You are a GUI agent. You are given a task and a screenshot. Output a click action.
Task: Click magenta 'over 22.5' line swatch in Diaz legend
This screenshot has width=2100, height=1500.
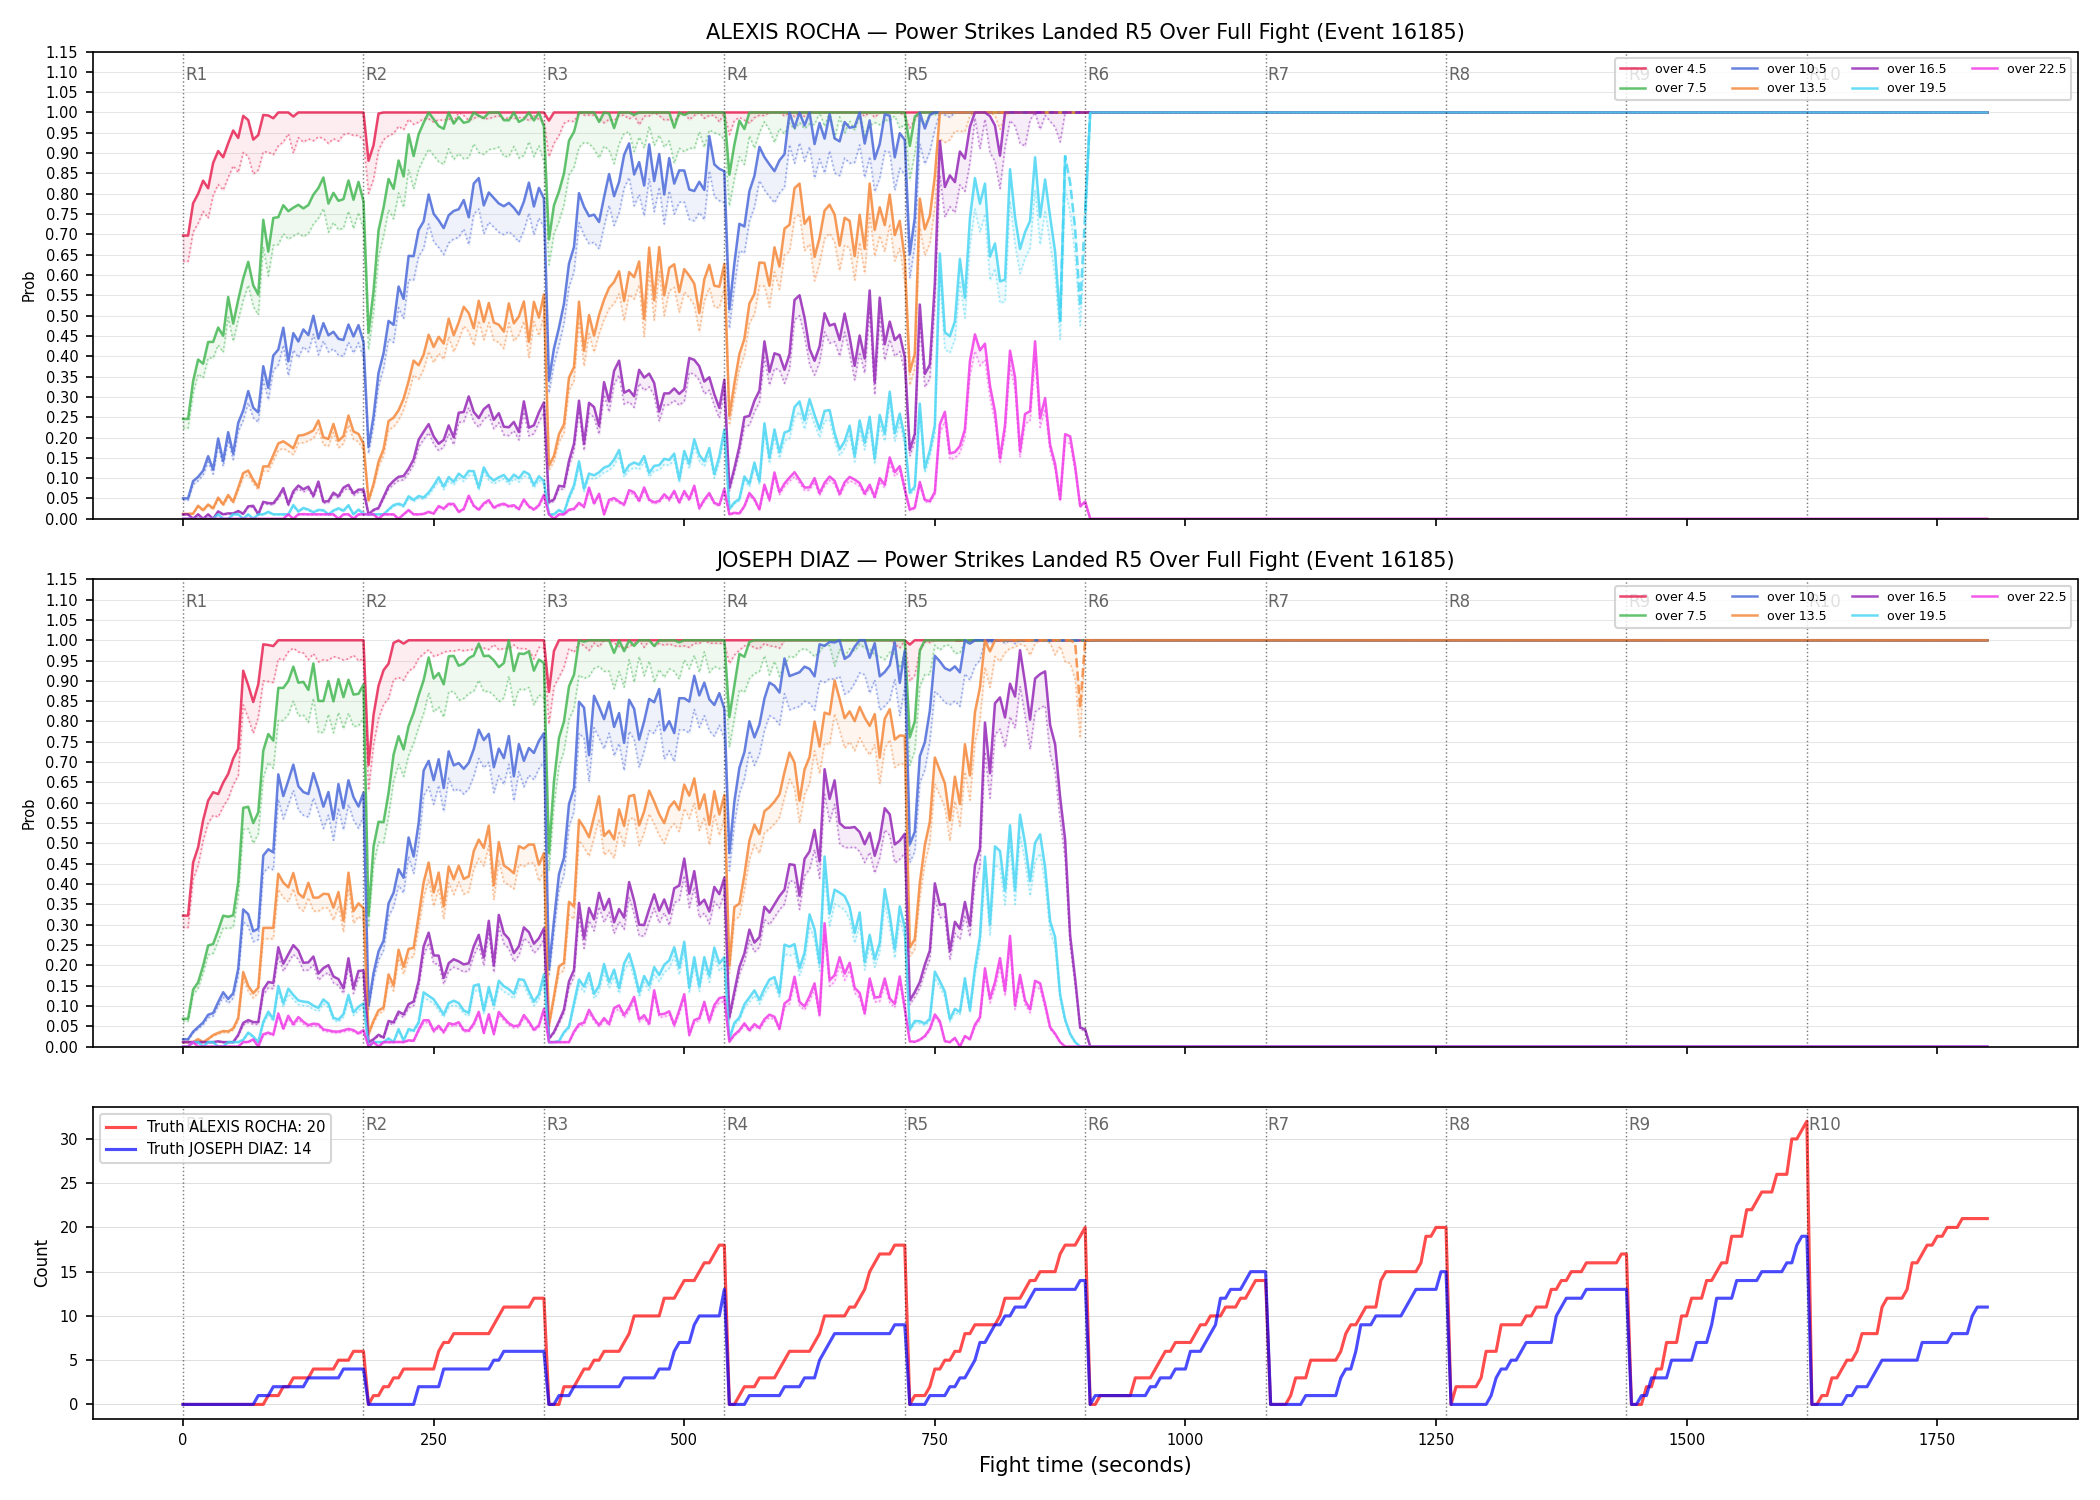[1985, 597]
